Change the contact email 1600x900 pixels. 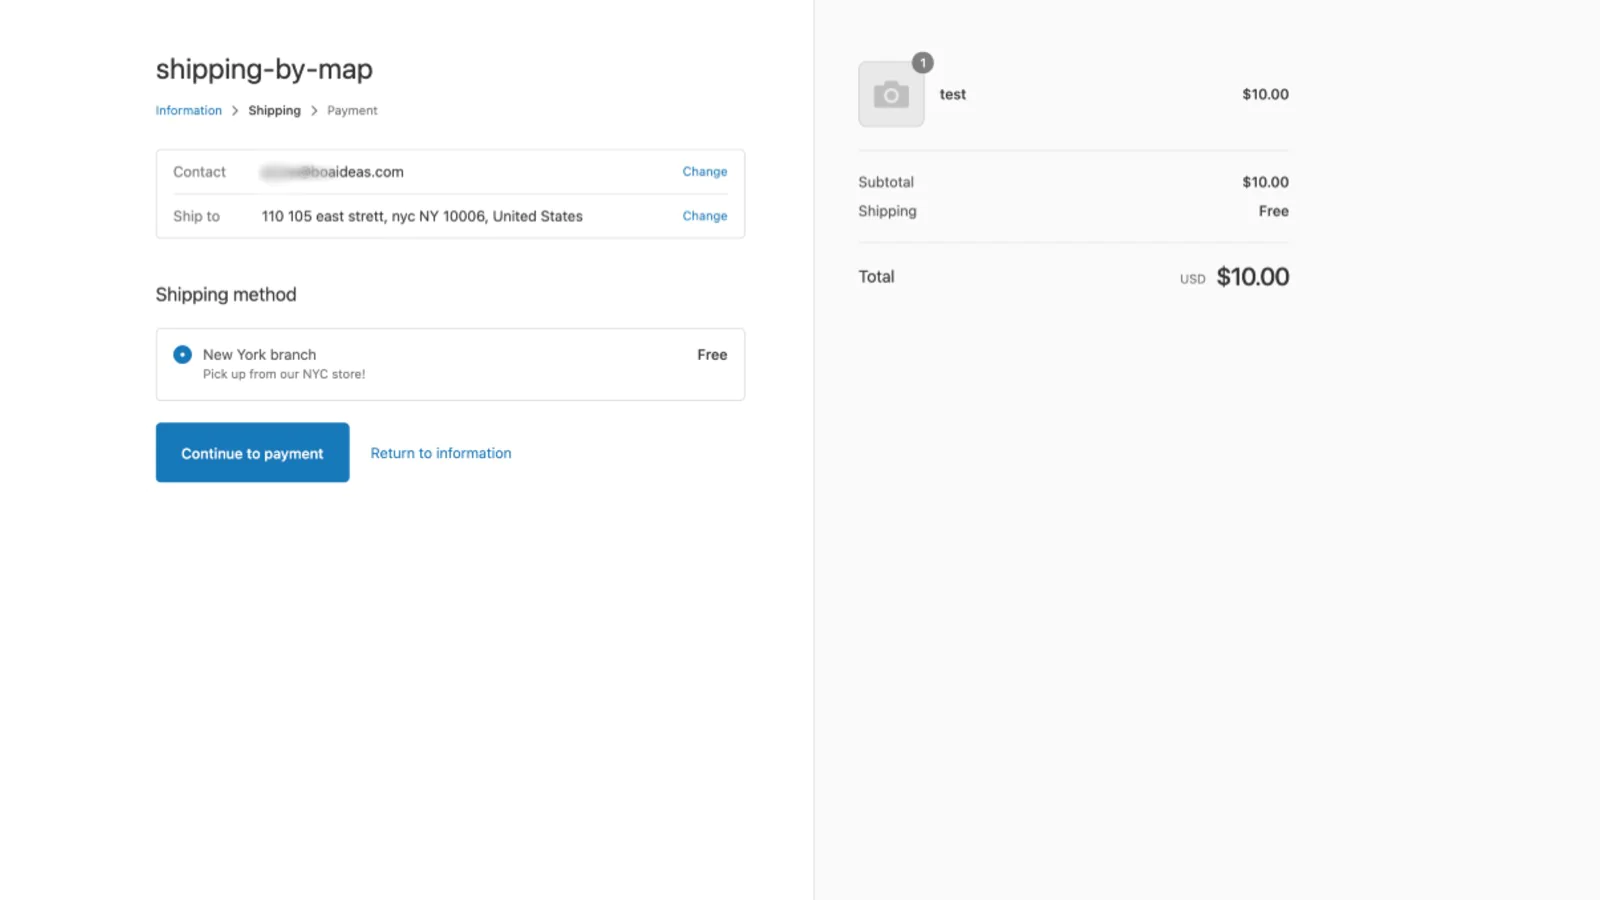(x=704, y=172)
